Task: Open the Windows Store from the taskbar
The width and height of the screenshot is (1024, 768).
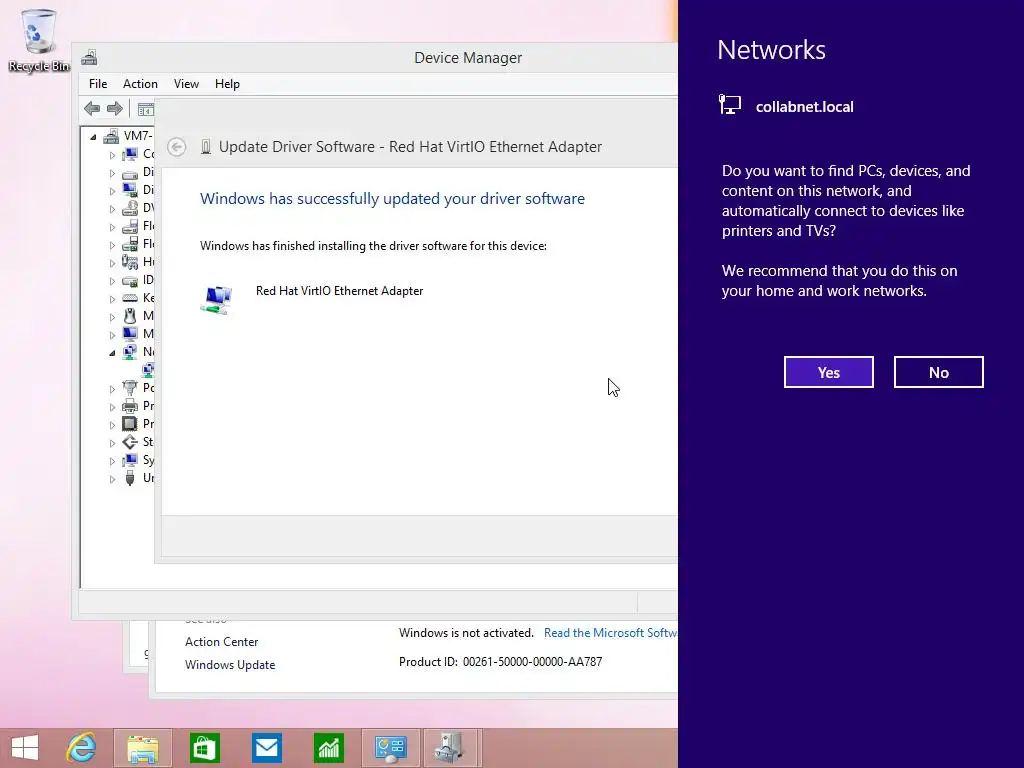Action: pyautogui.click(x=204, y=748)
